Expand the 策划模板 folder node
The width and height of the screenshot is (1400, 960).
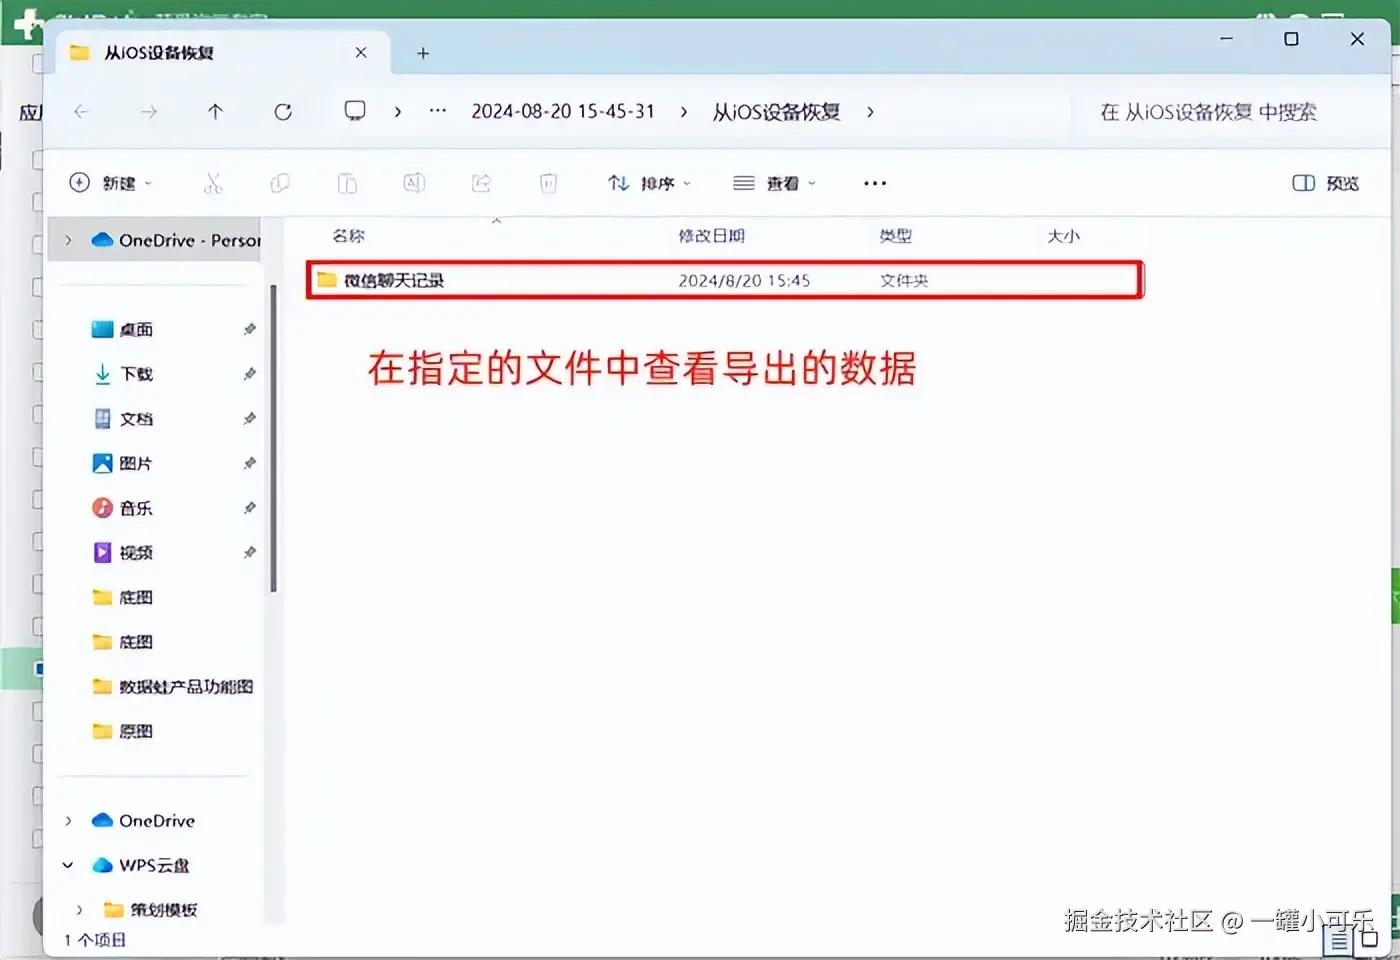tap(79, 910)
